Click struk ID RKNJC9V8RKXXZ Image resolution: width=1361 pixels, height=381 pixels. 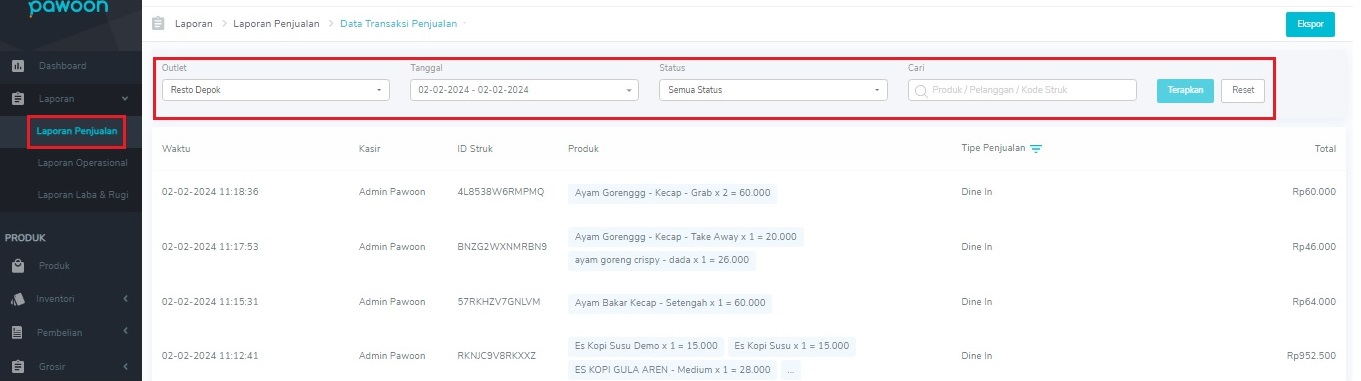click(497, 356)
